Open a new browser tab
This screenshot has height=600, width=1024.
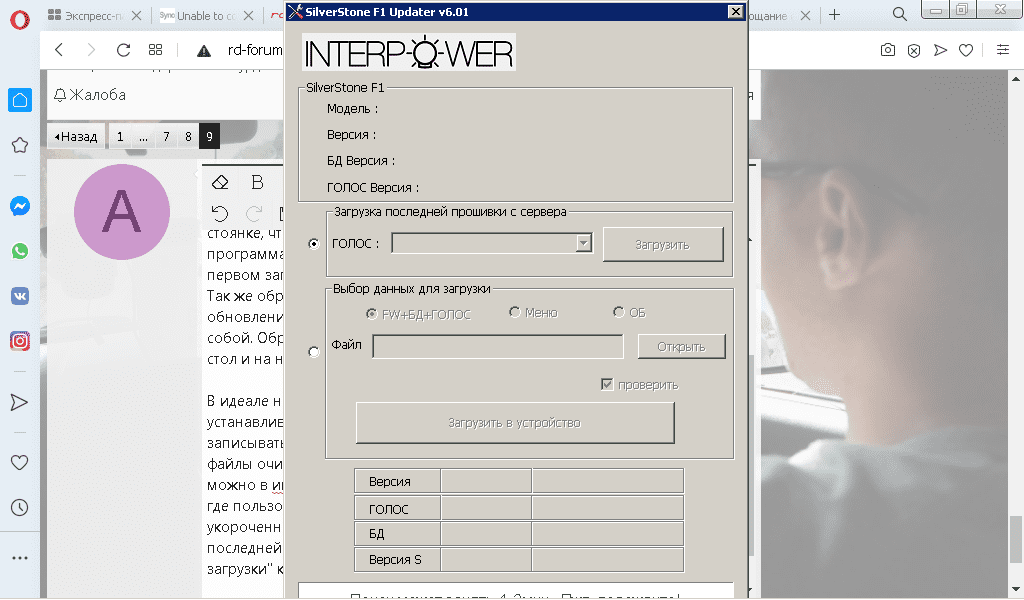point(834,15)
